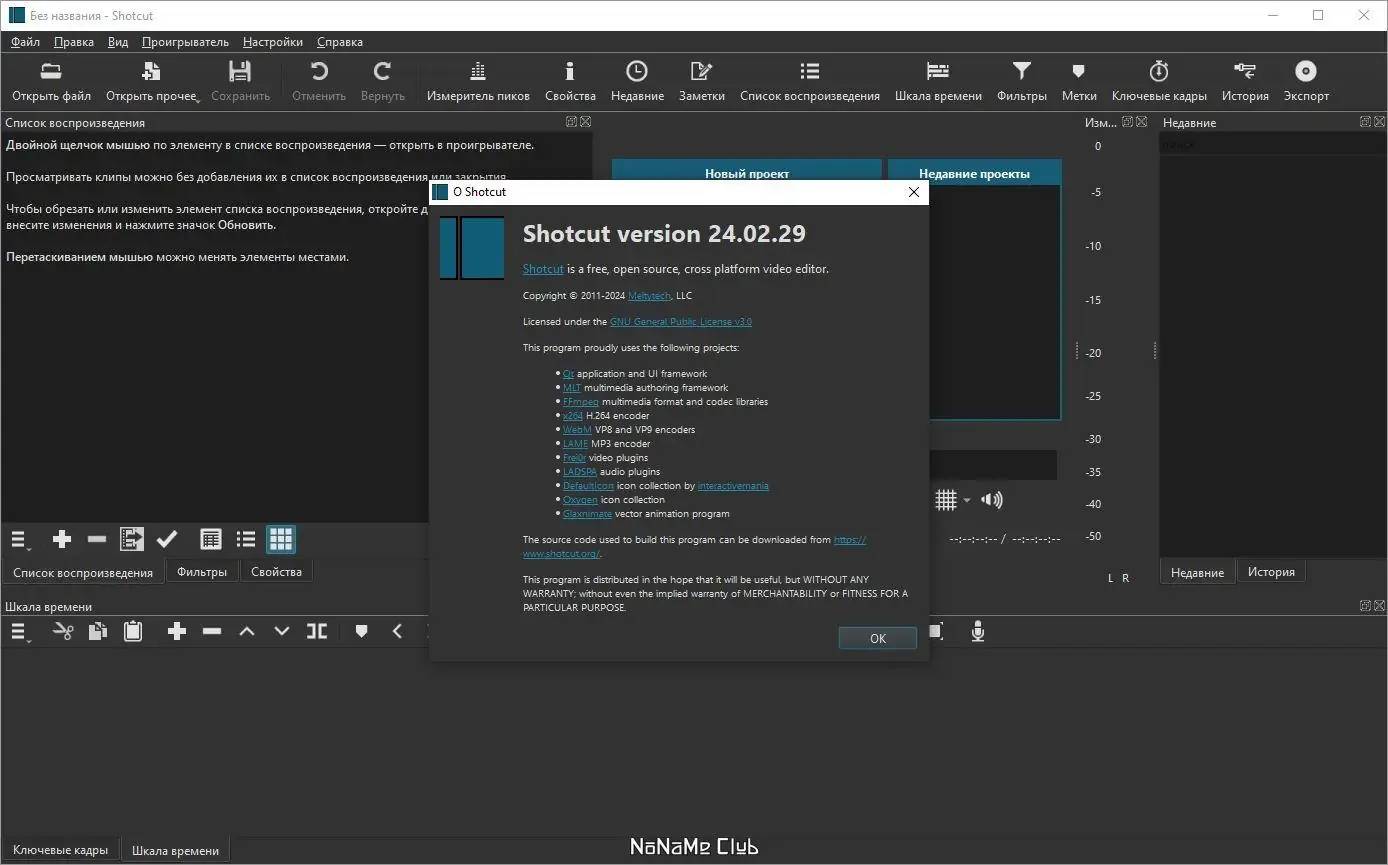
Task: Switch to the История tab
Action: coord(1271,572)
